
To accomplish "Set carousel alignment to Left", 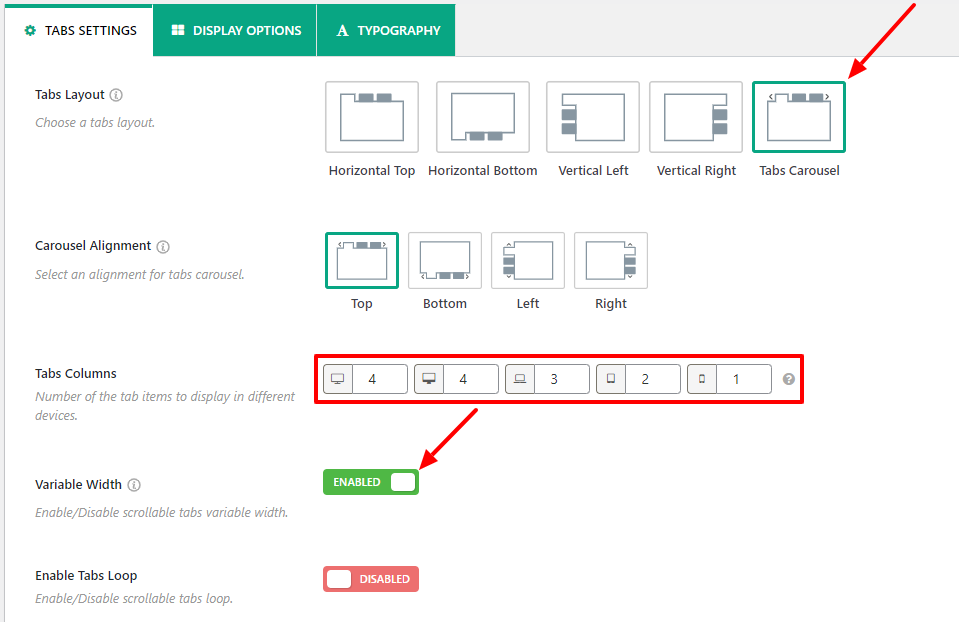I will 528,260.
